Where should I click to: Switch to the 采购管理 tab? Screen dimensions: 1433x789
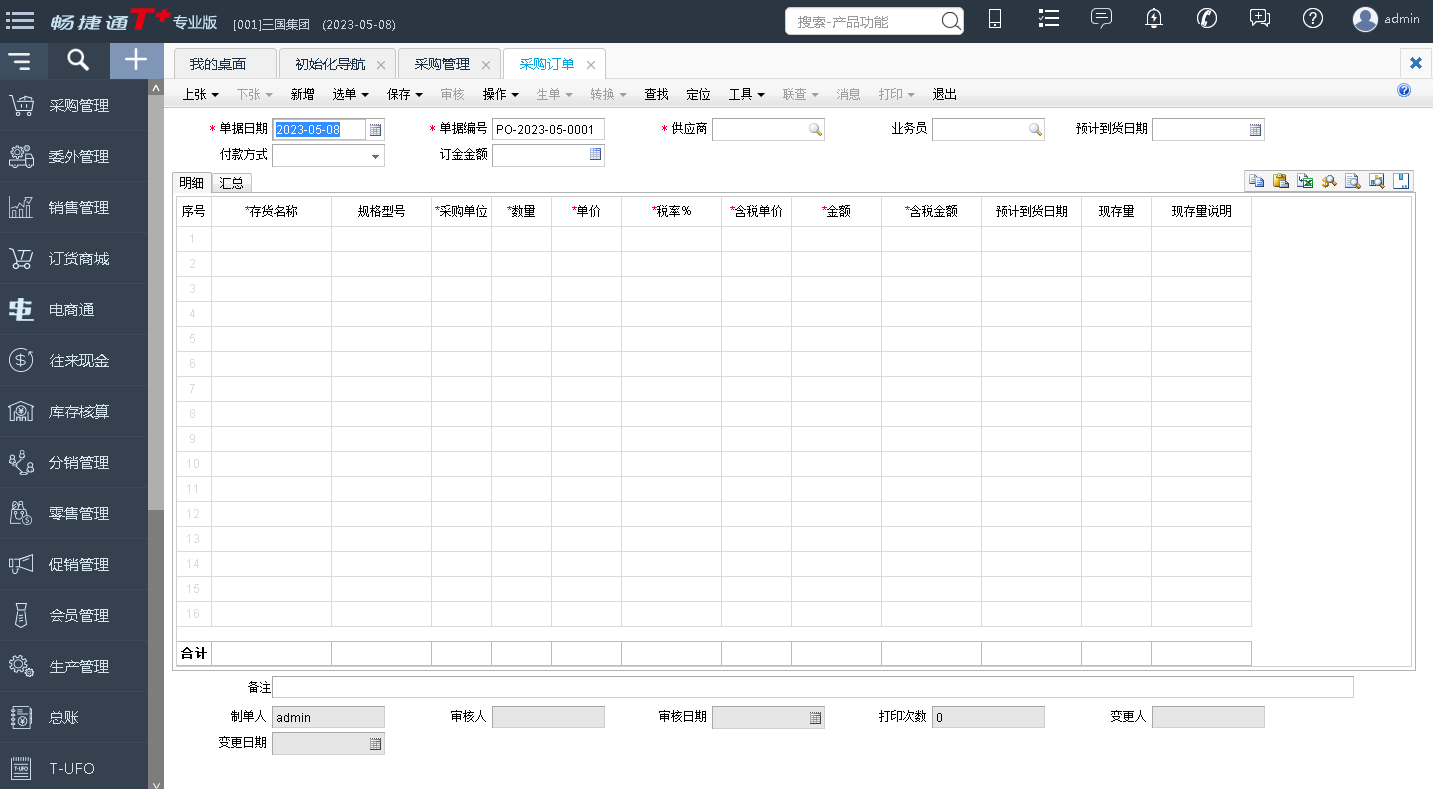click(442, 64)
